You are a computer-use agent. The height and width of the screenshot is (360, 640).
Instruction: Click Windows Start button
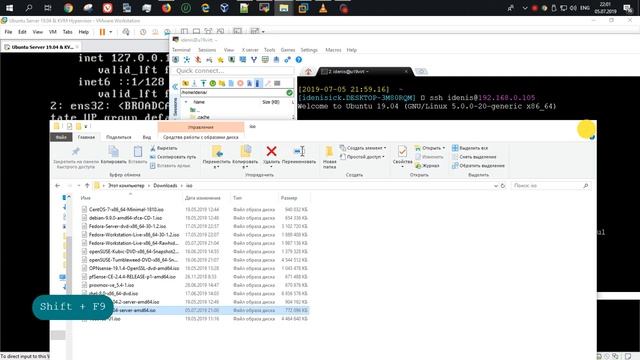tap(9, 8)
